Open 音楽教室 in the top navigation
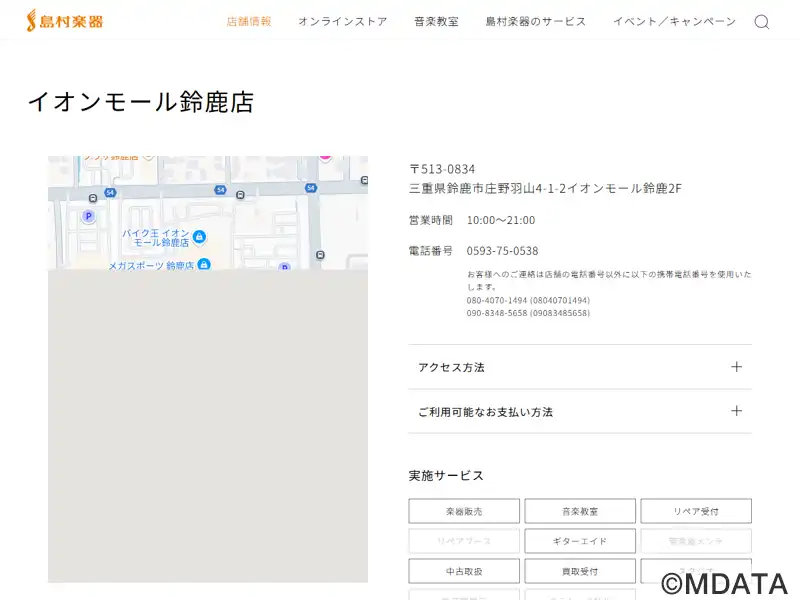The image size is (800, 600). [x=436, y=21]
